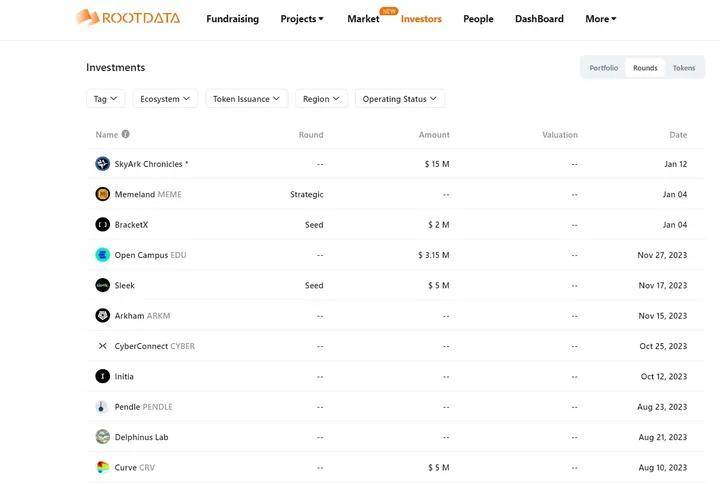Open the Ecosystem filter dropdown
720x484 pixels.
click(165, 99)
